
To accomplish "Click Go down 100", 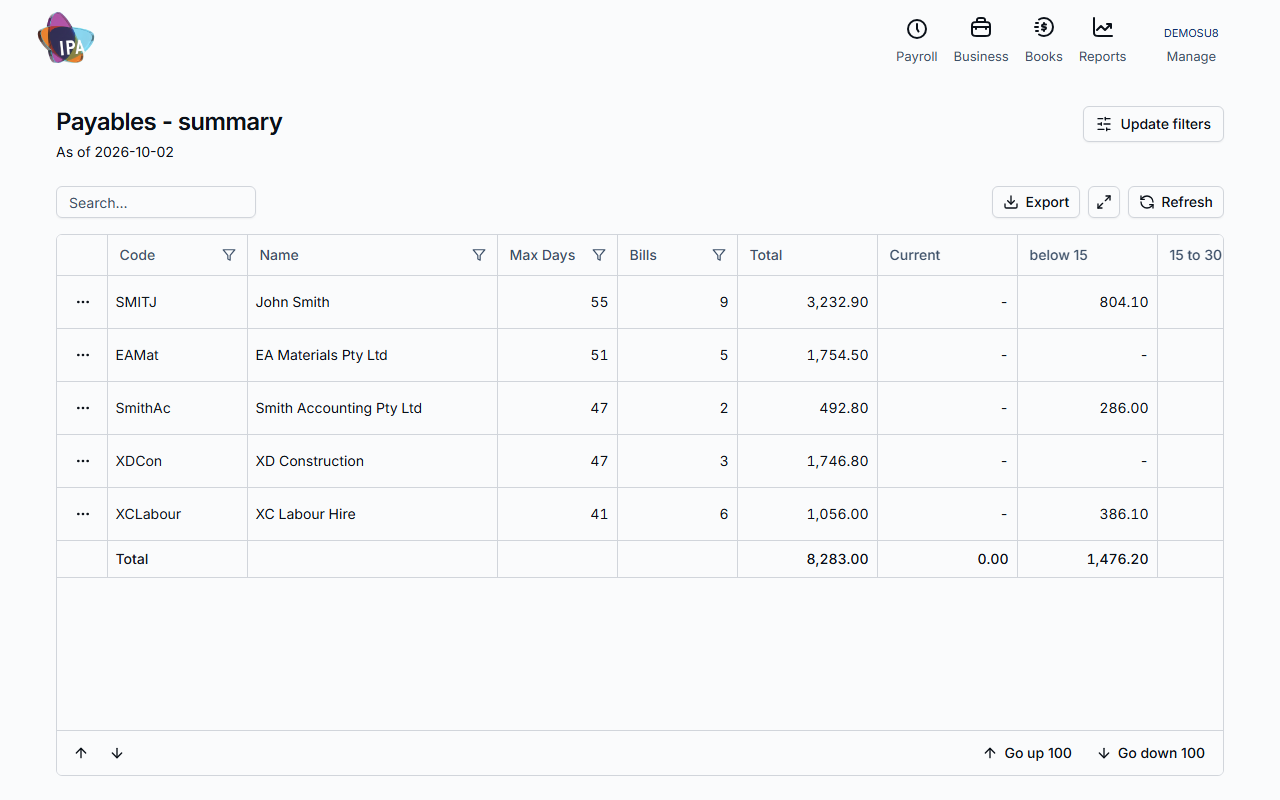I will point(1151,753).
